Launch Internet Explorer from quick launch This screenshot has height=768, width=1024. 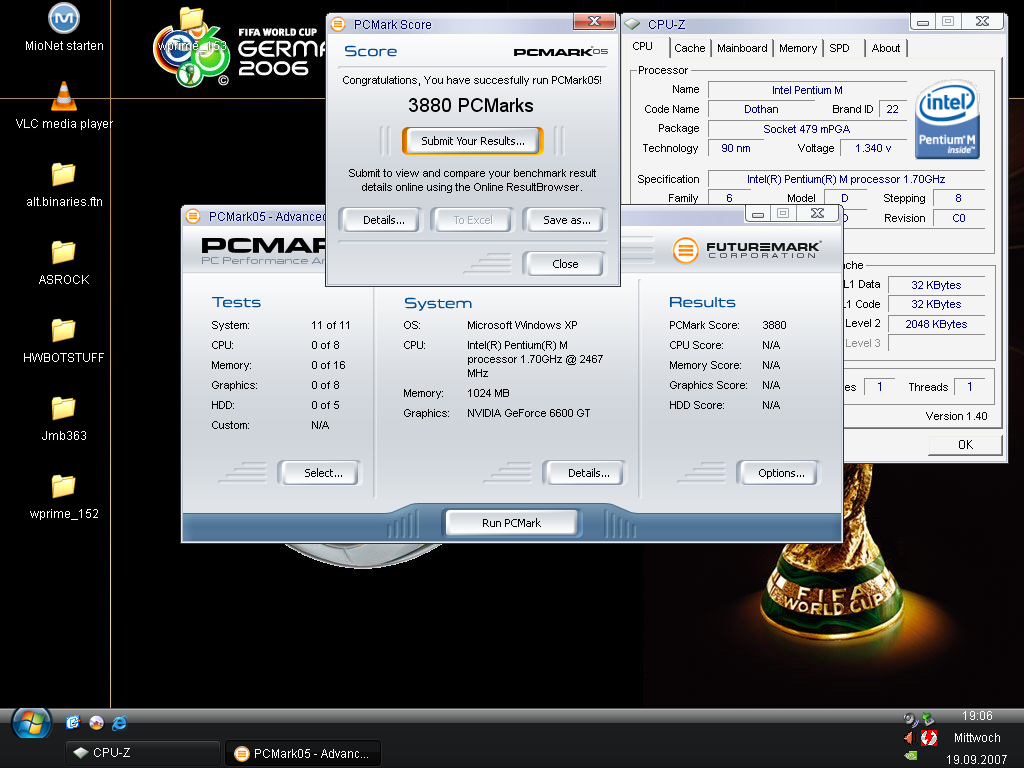[120, 723]
